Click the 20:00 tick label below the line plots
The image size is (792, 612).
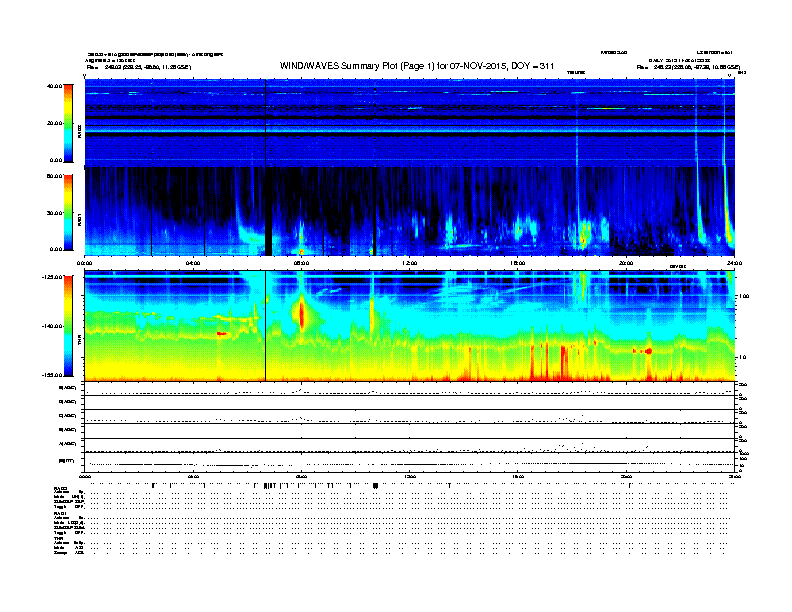626,476
